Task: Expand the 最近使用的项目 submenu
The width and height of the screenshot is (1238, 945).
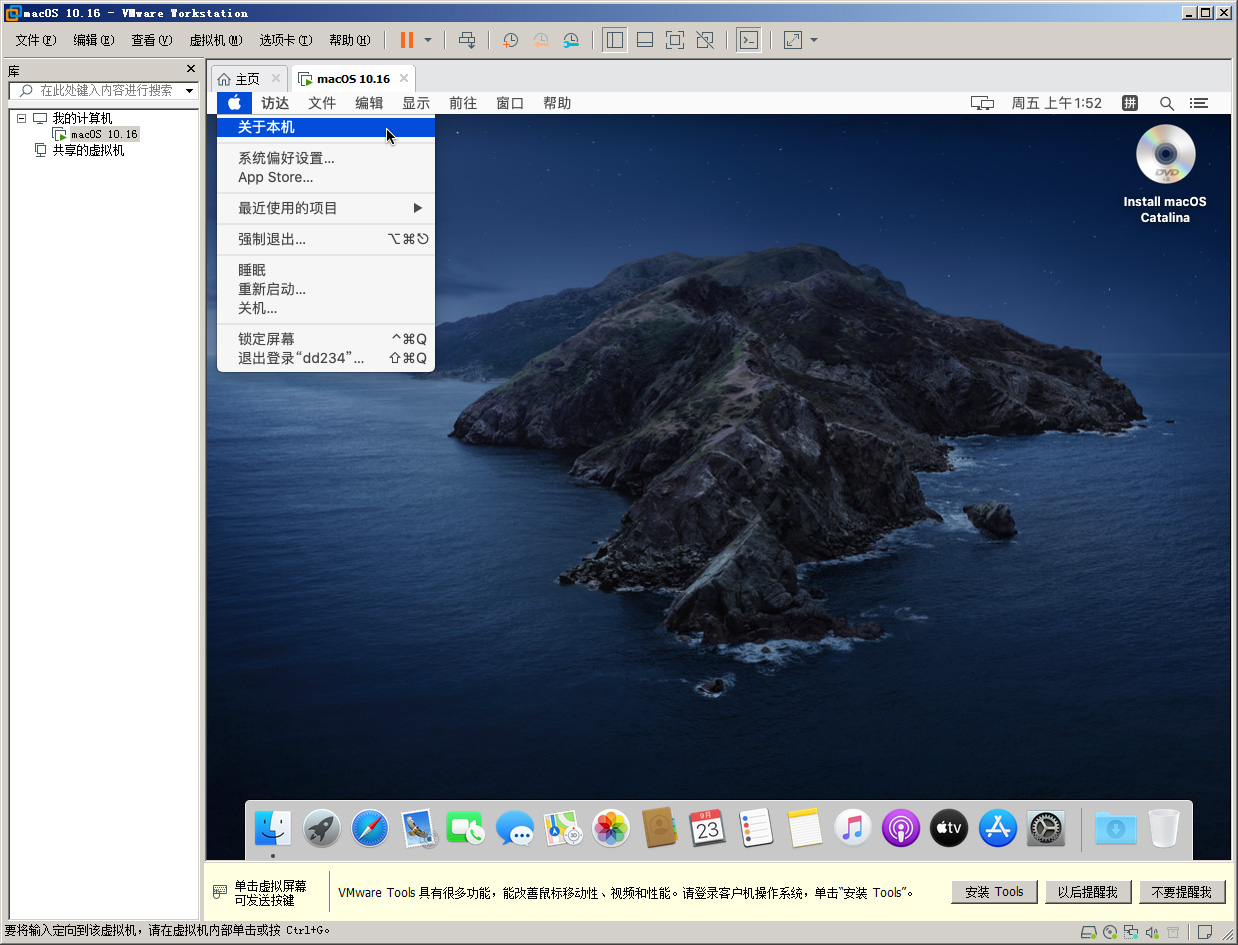Action: coord(326,208)
